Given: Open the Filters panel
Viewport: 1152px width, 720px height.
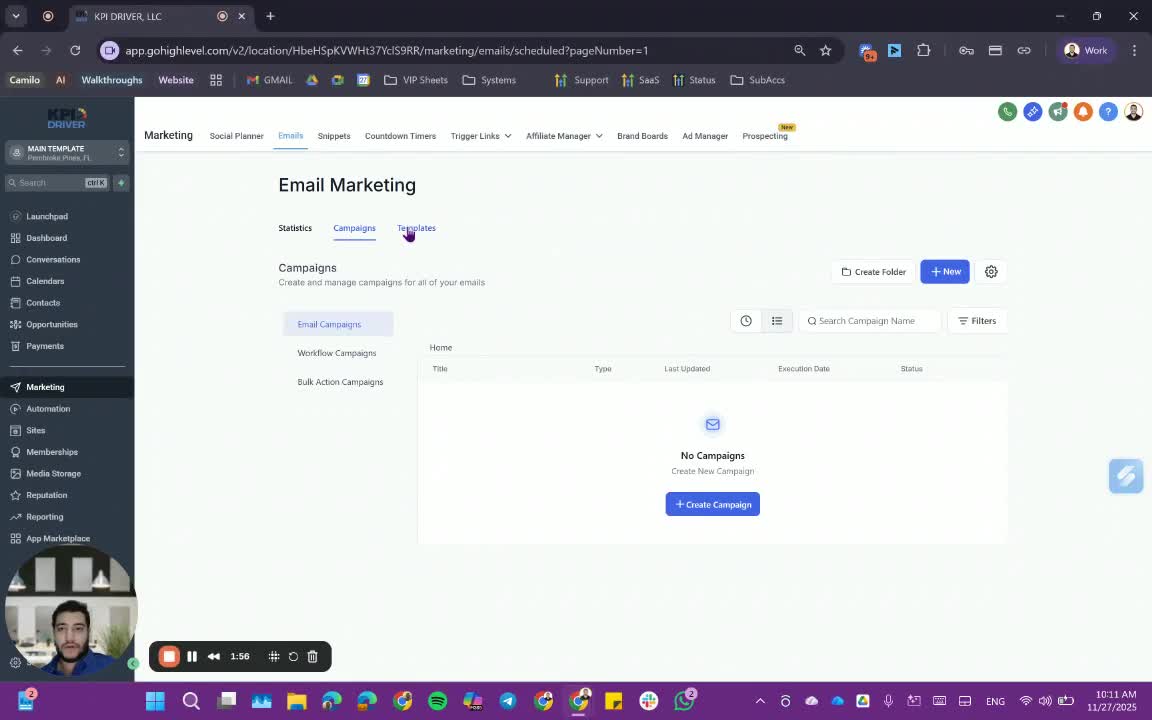Looking at the screenshot, I should click(x=977, y=321).
